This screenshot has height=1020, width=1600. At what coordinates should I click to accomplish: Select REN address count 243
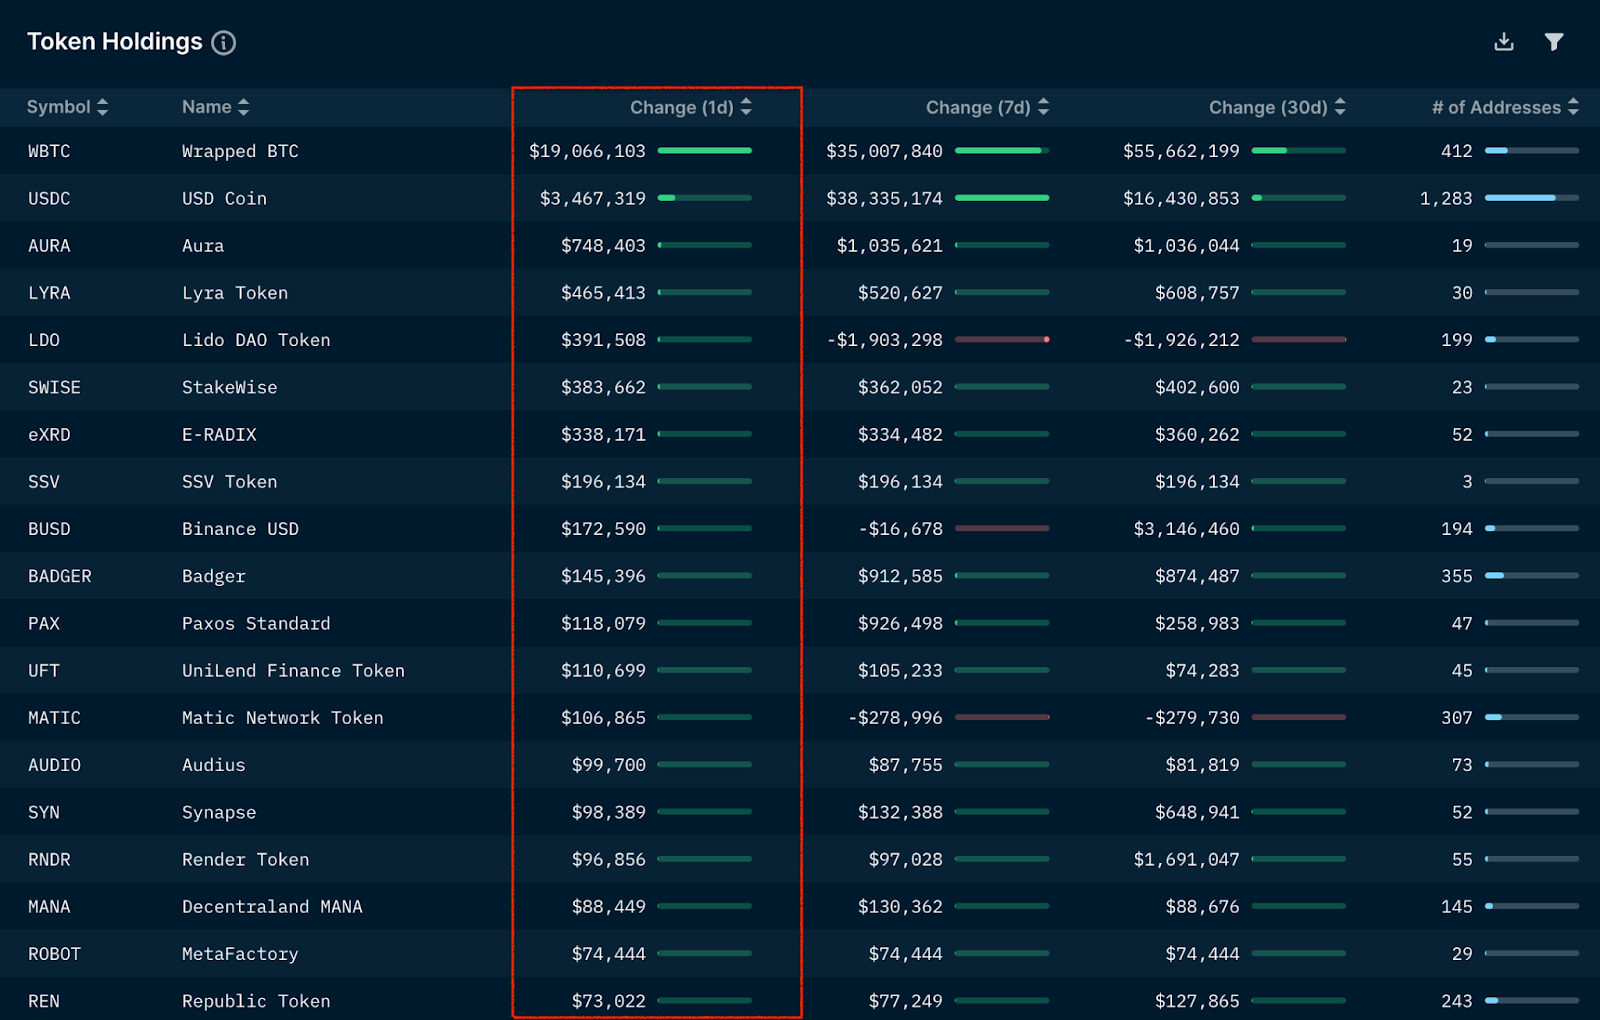coord(1457,1001)
